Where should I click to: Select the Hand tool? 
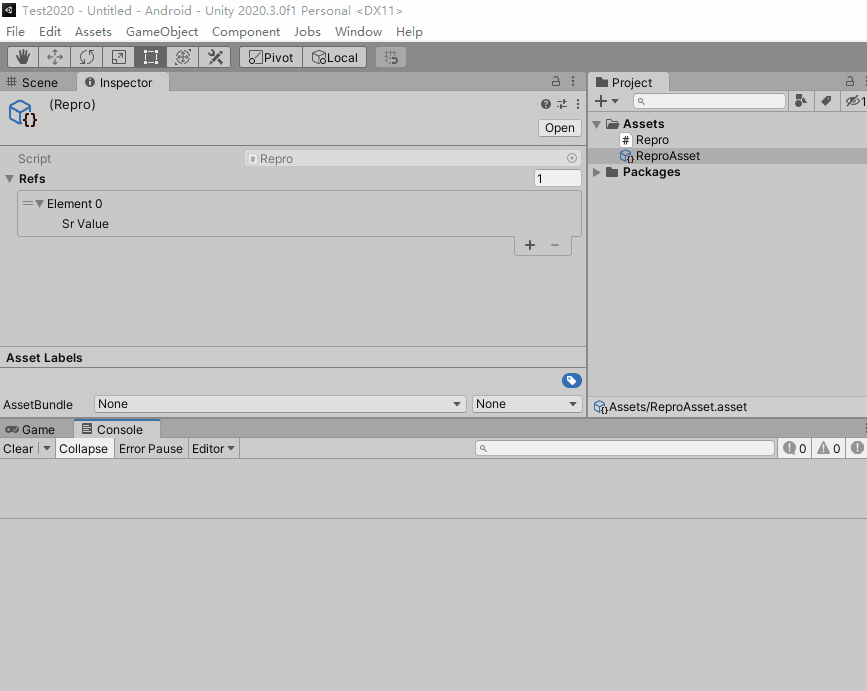[23, 57]
